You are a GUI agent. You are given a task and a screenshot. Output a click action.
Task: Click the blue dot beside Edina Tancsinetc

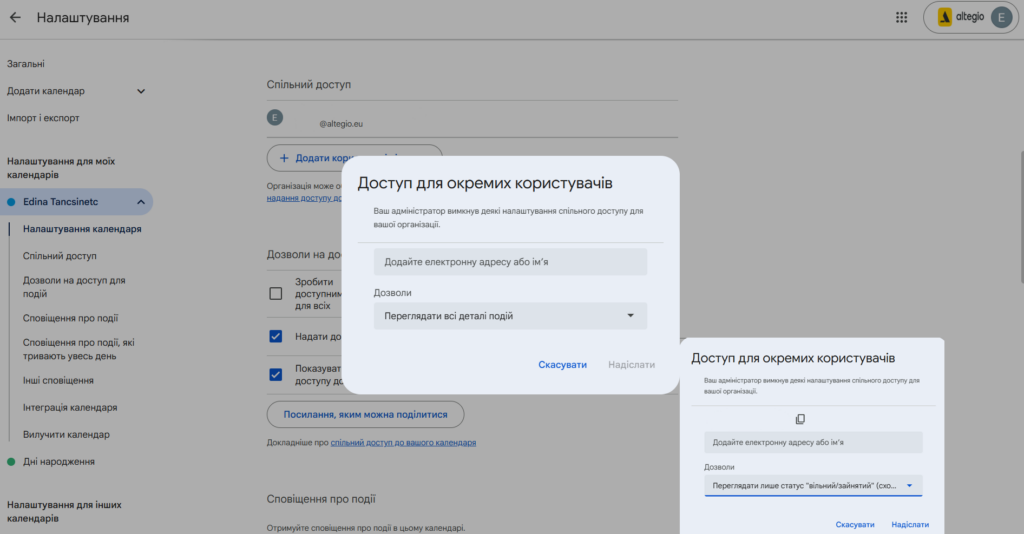pos(11,202)
